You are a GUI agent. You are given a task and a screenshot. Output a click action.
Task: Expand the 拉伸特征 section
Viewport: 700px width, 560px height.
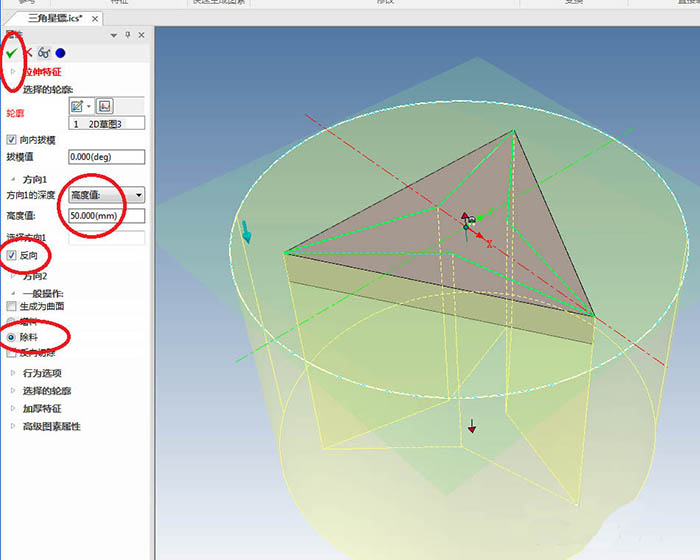(13, 71)
